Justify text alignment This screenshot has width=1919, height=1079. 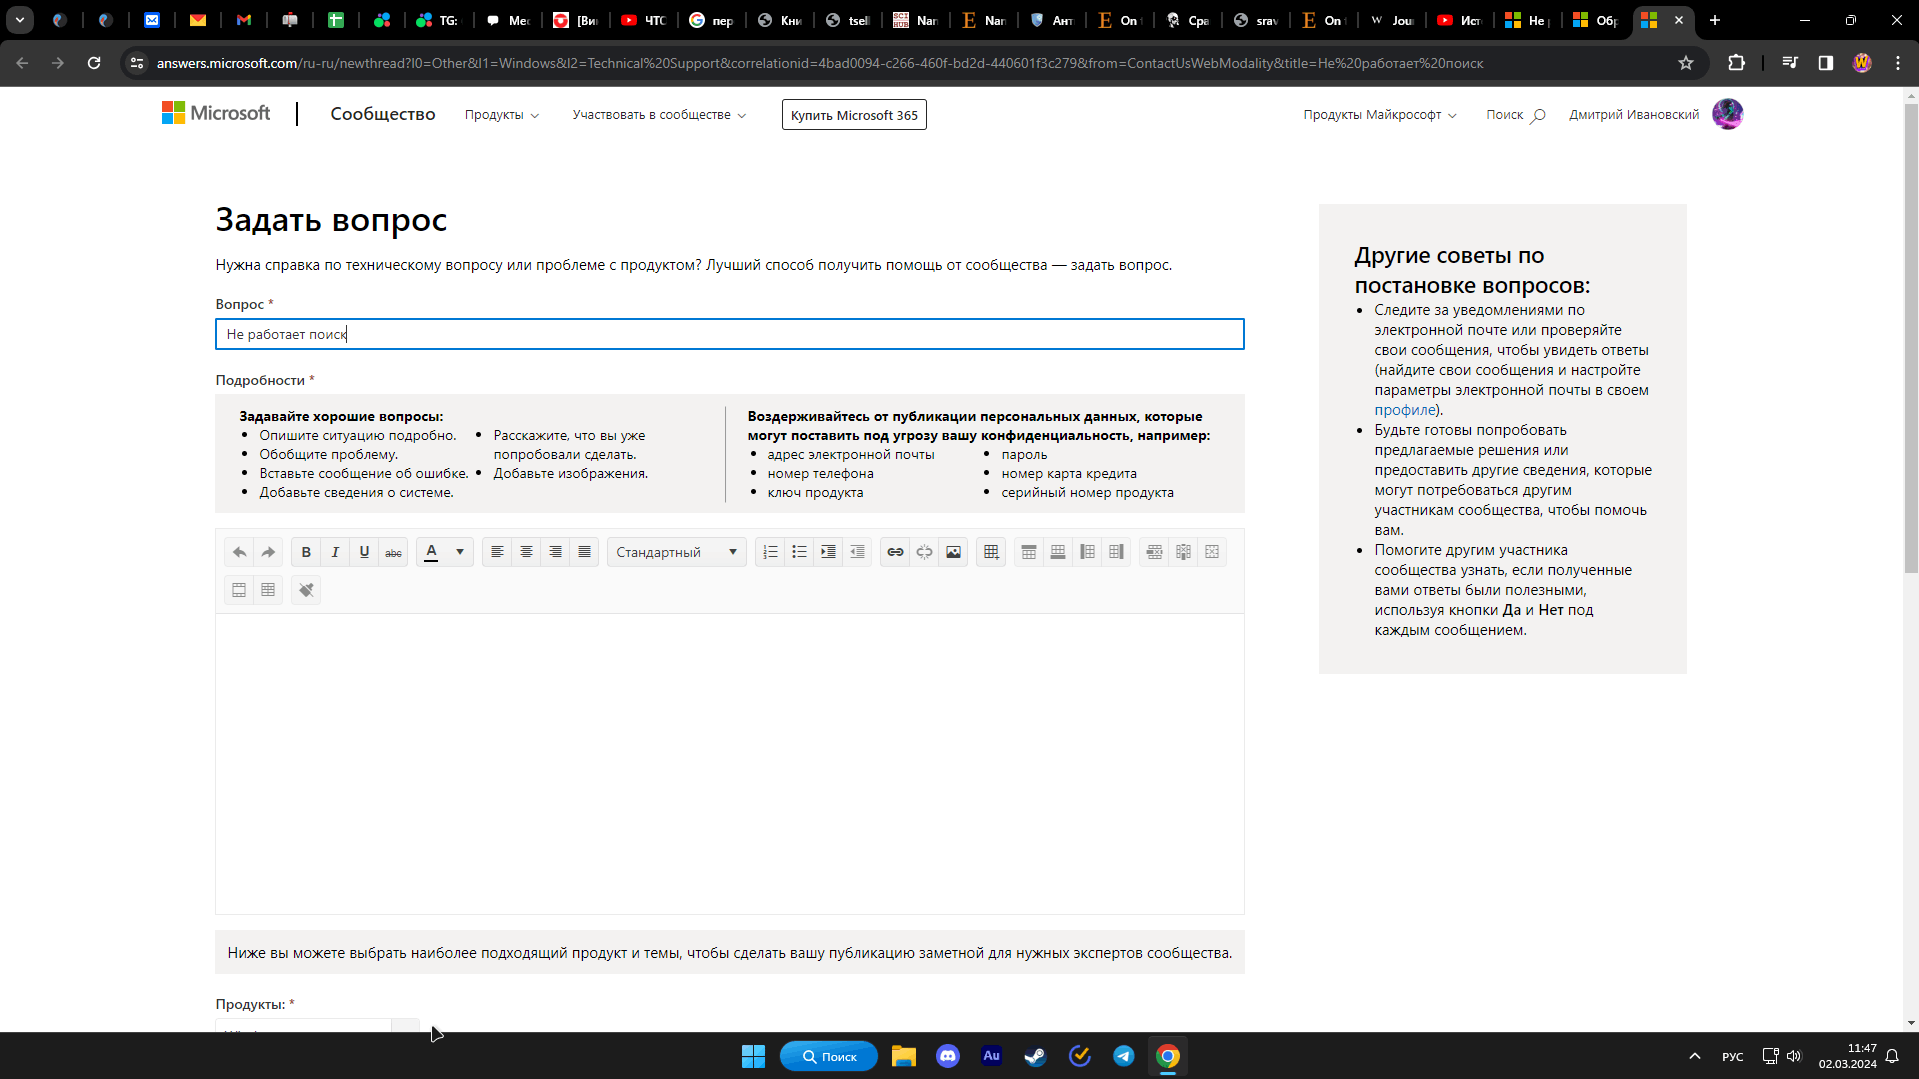(x=584, y=552)
